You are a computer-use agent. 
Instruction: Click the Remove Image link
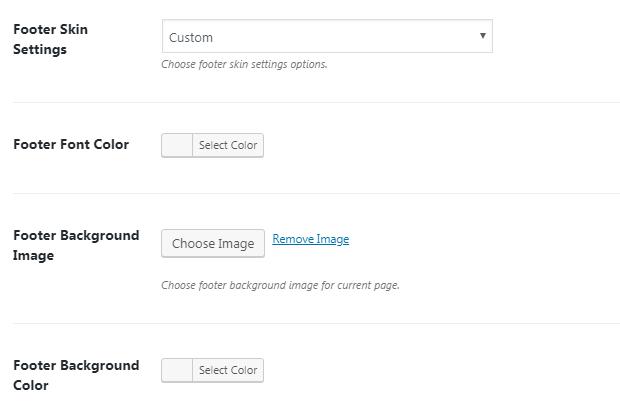[x=310, y=239]
